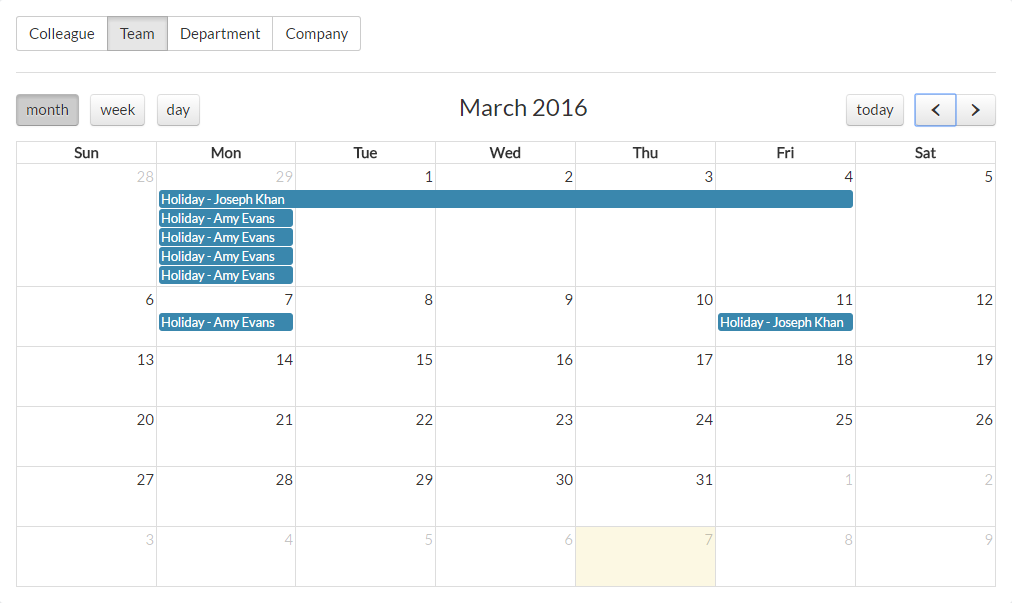This screenshot has width=1012, height=603.
Task: Go to the previous month using left chevron
Action: click(935, 110)
